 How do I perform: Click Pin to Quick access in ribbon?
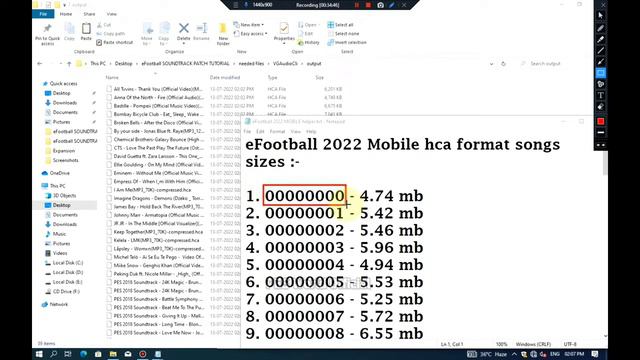(x=47, y=34)
